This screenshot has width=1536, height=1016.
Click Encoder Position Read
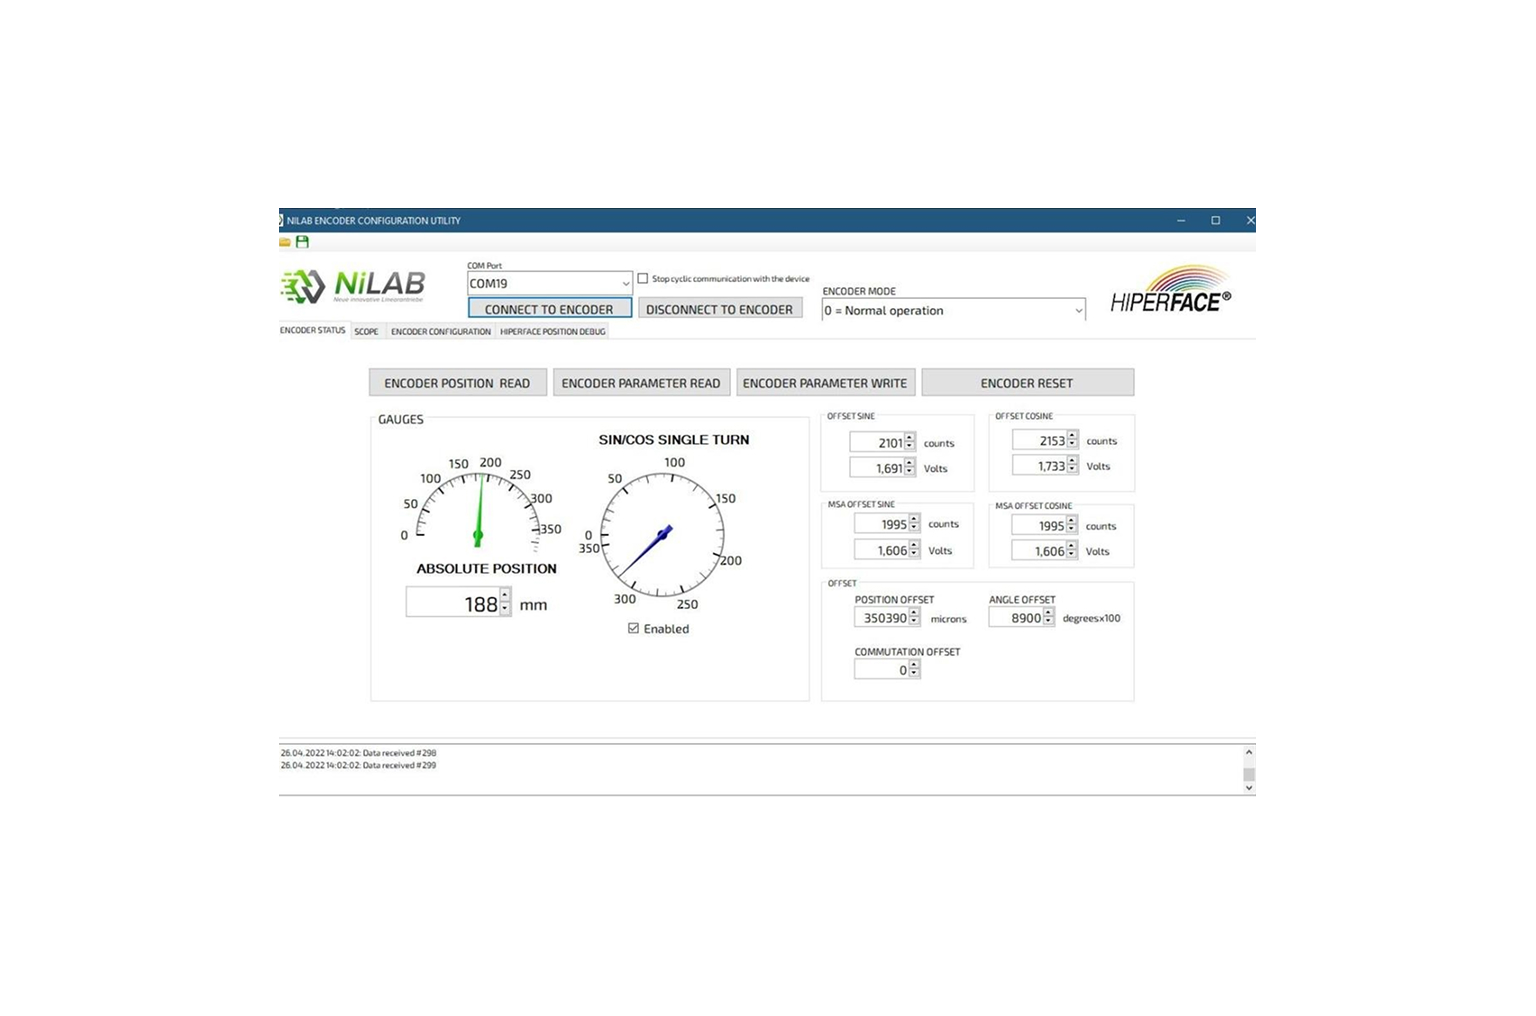pos(457,382)
